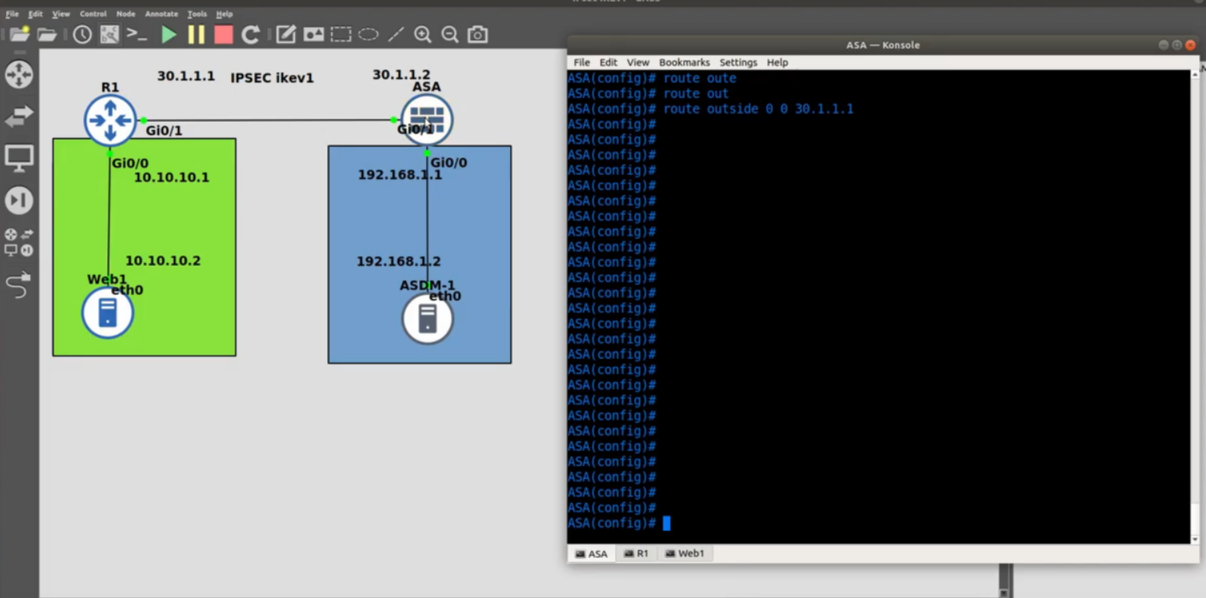
Task: Select the Draw a rectangle tool
Action: click(x=341, y=35)
